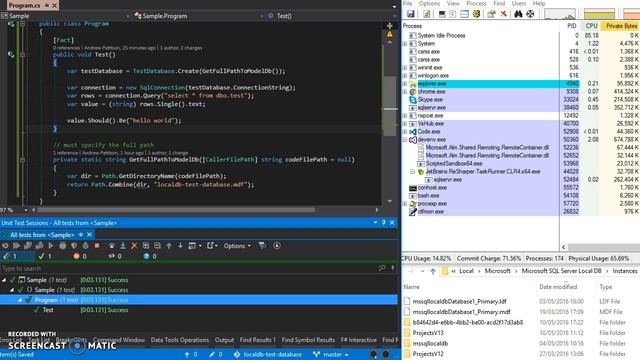Click the Debug tests bug icon
640x360 pixels.
[62, 246]
